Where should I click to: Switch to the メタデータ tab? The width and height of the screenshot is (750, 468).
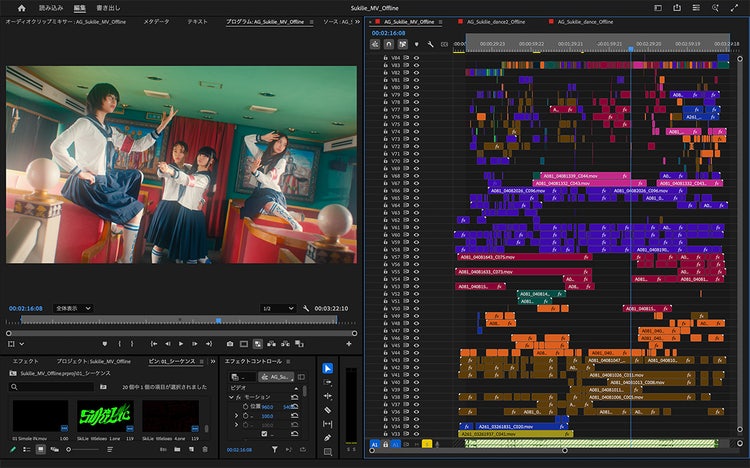click(156, 21)
